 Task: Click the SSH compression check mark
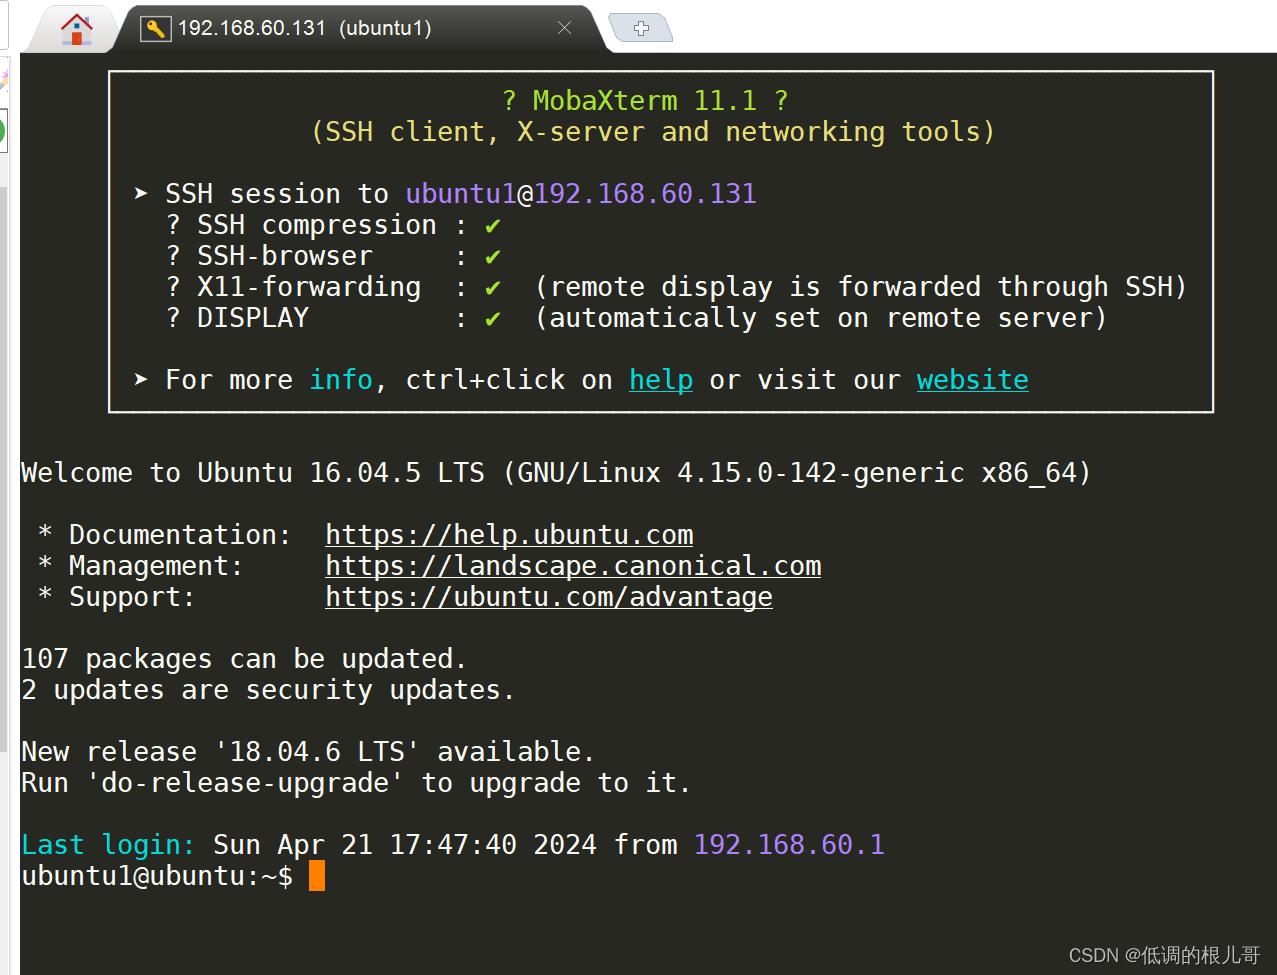[492, 226]
